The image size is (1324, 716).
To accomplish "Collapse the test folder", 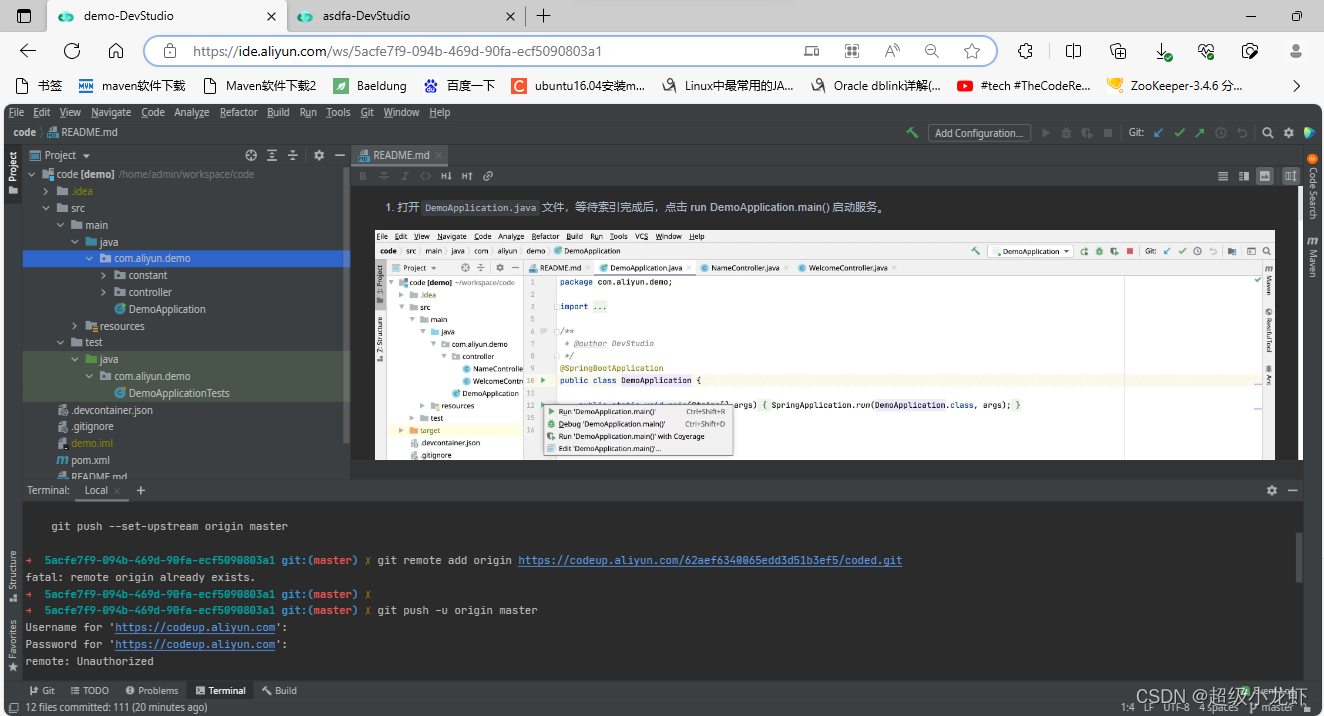I will pyautogui.click(x=61, y=342).
